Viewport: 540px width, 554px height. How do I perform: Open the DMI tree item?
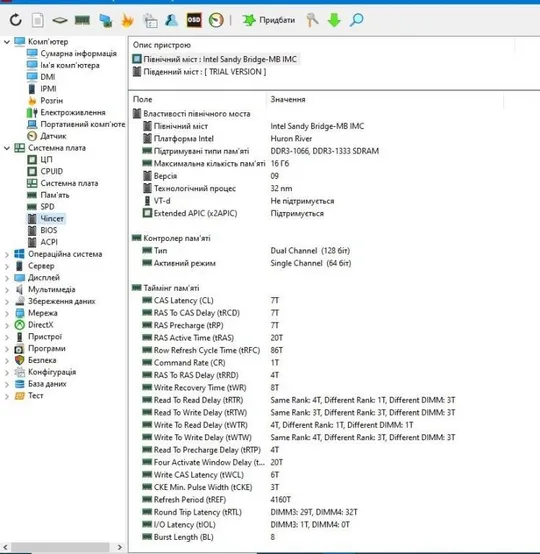pos(47,77)
